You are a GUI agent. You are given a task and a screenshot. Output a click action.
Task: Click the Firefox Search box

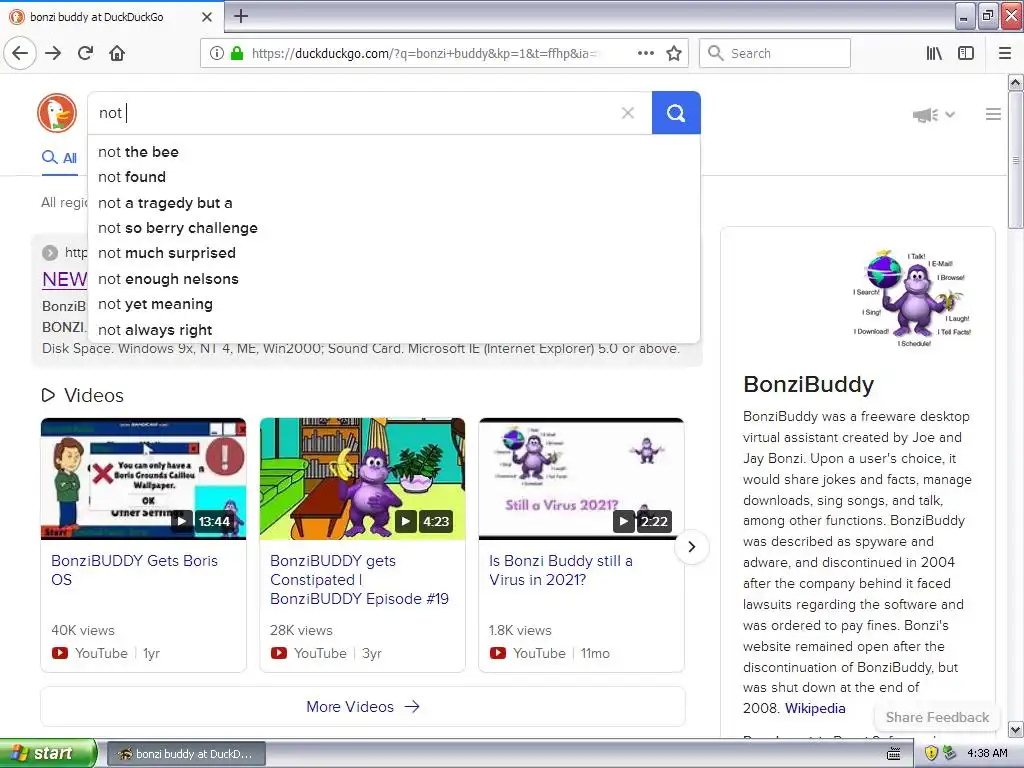click(x=775, y=53)
